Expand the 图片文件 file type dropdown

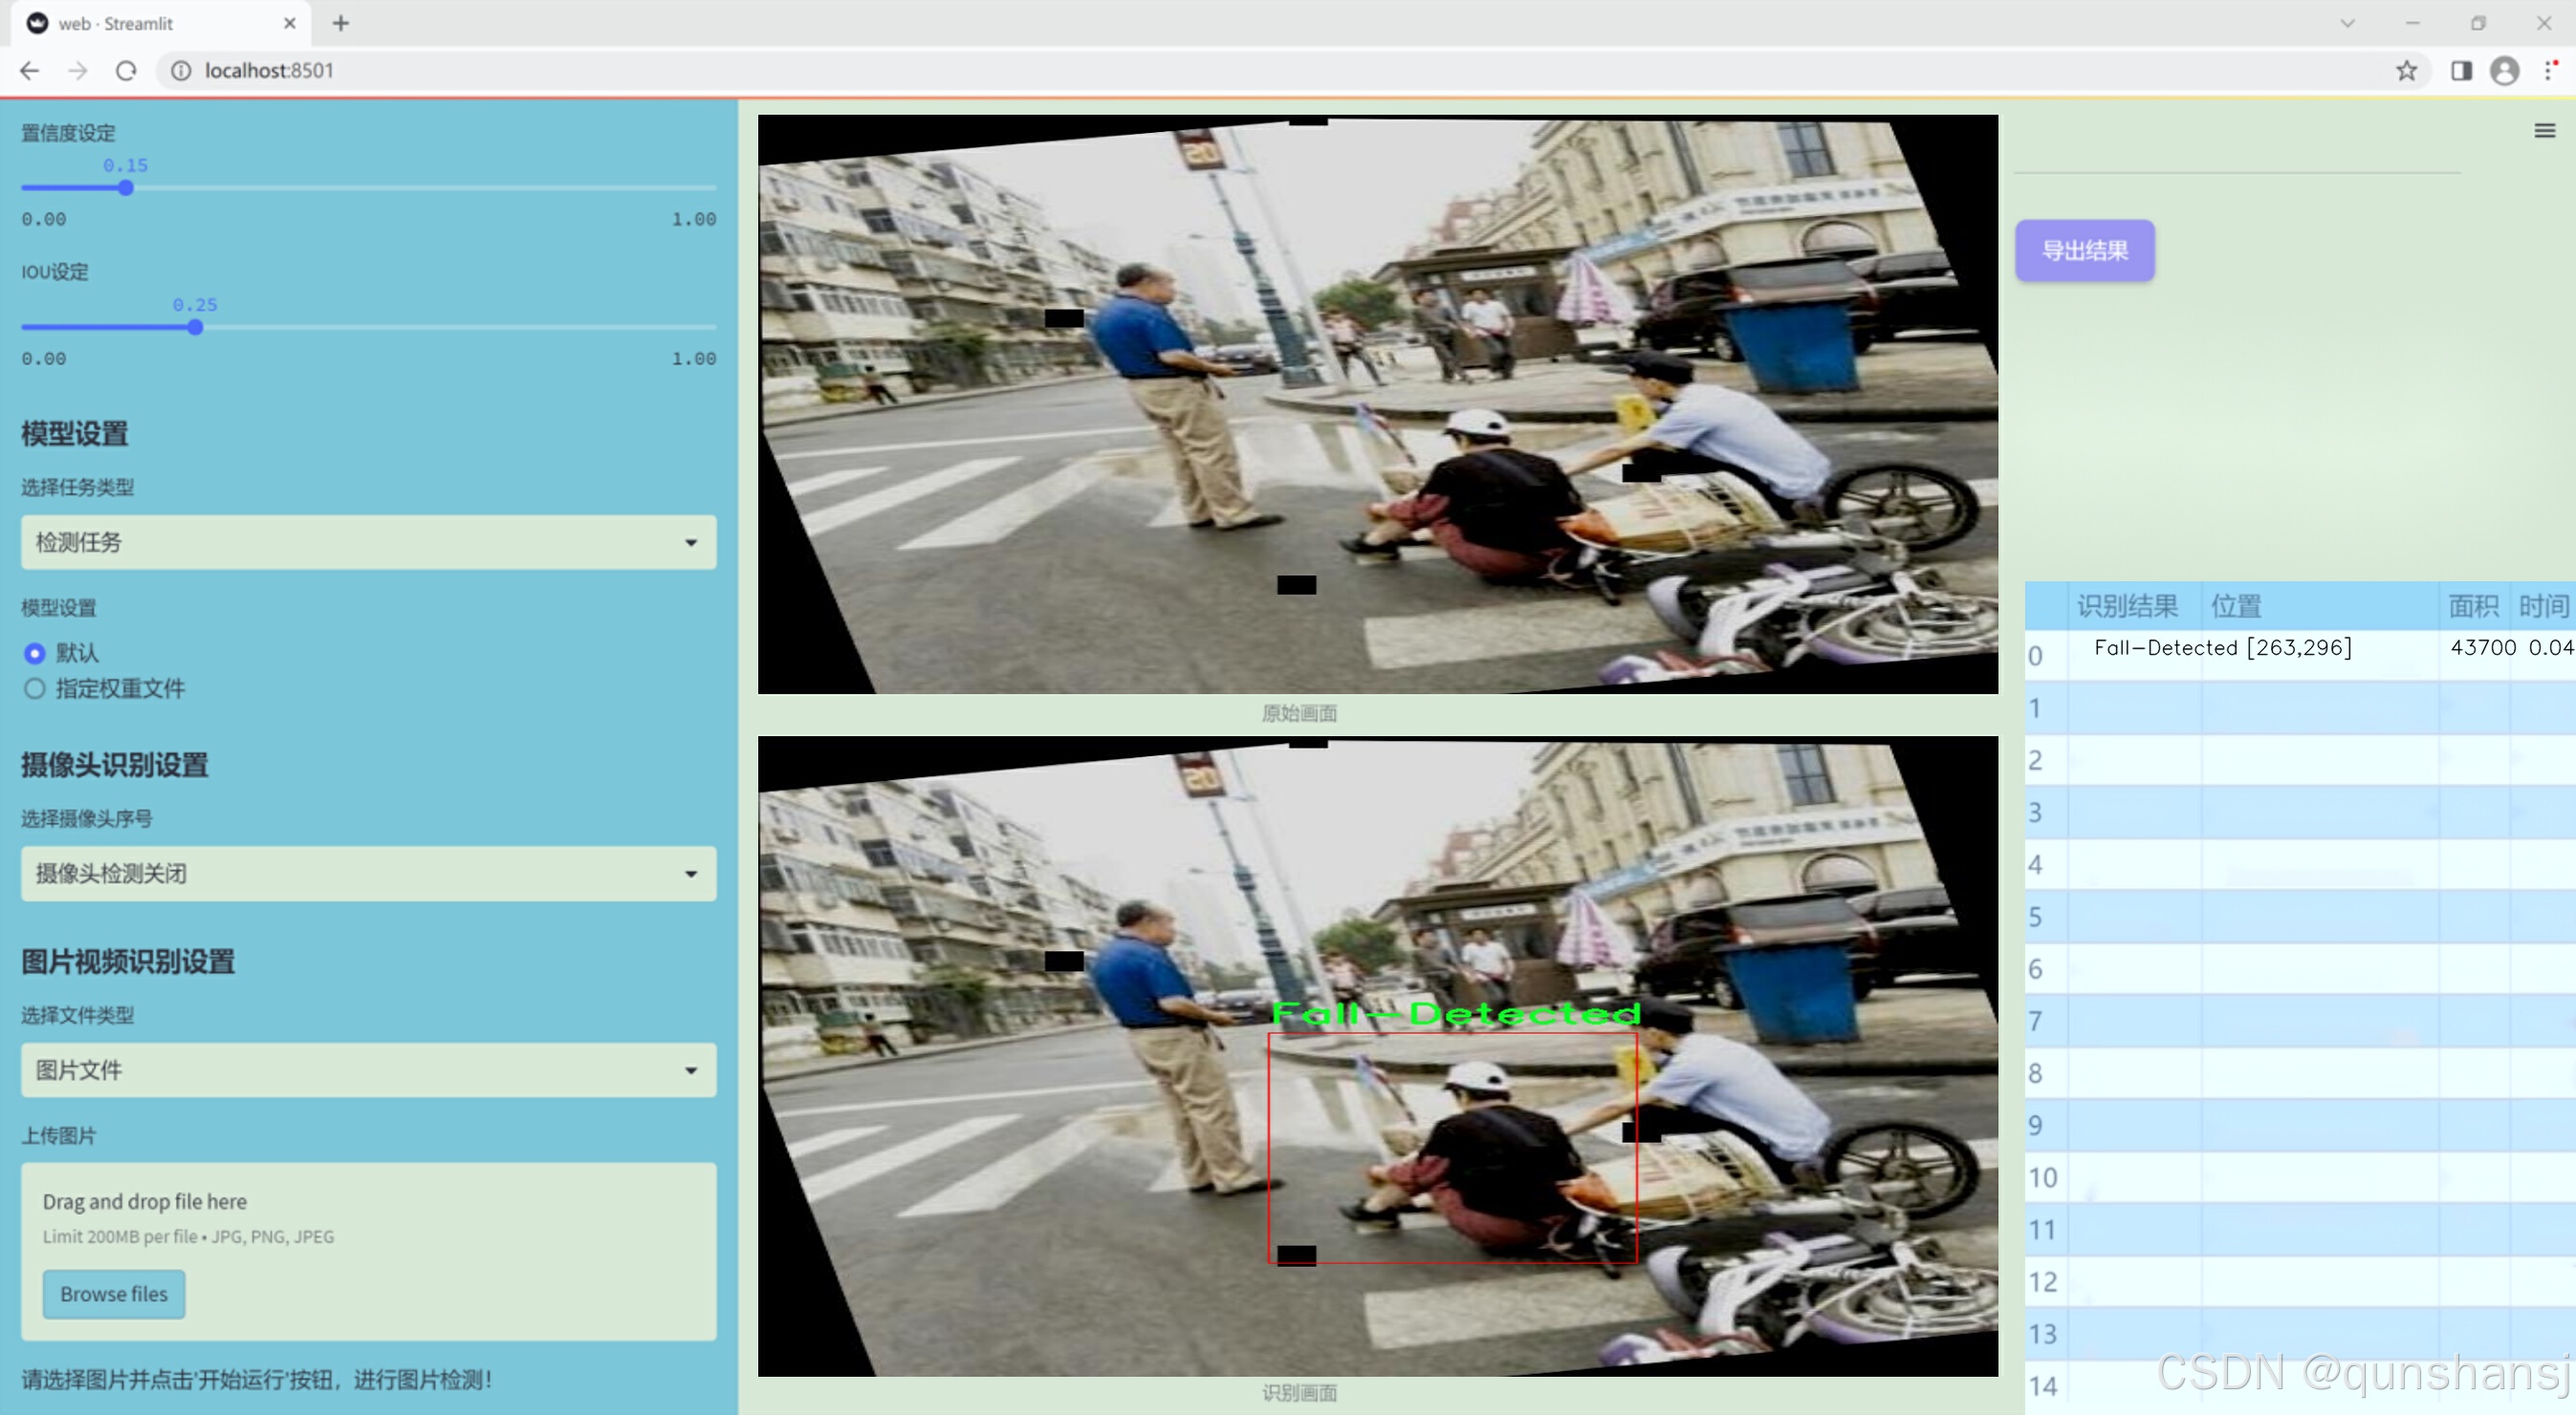368,1070
